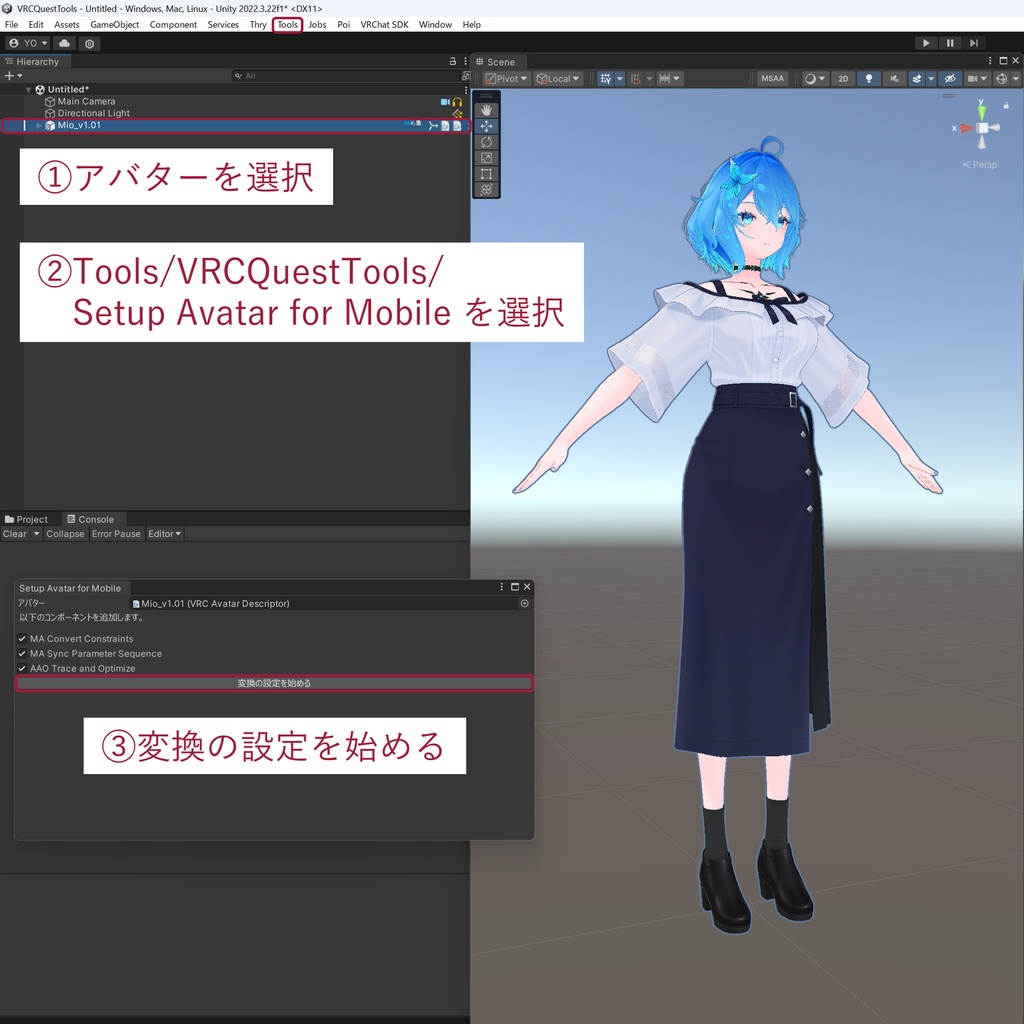Viewport: 1024px width, 1024px height.
Task: Click the Pause button
Action: pyautogui.click(x=950, y=43)
